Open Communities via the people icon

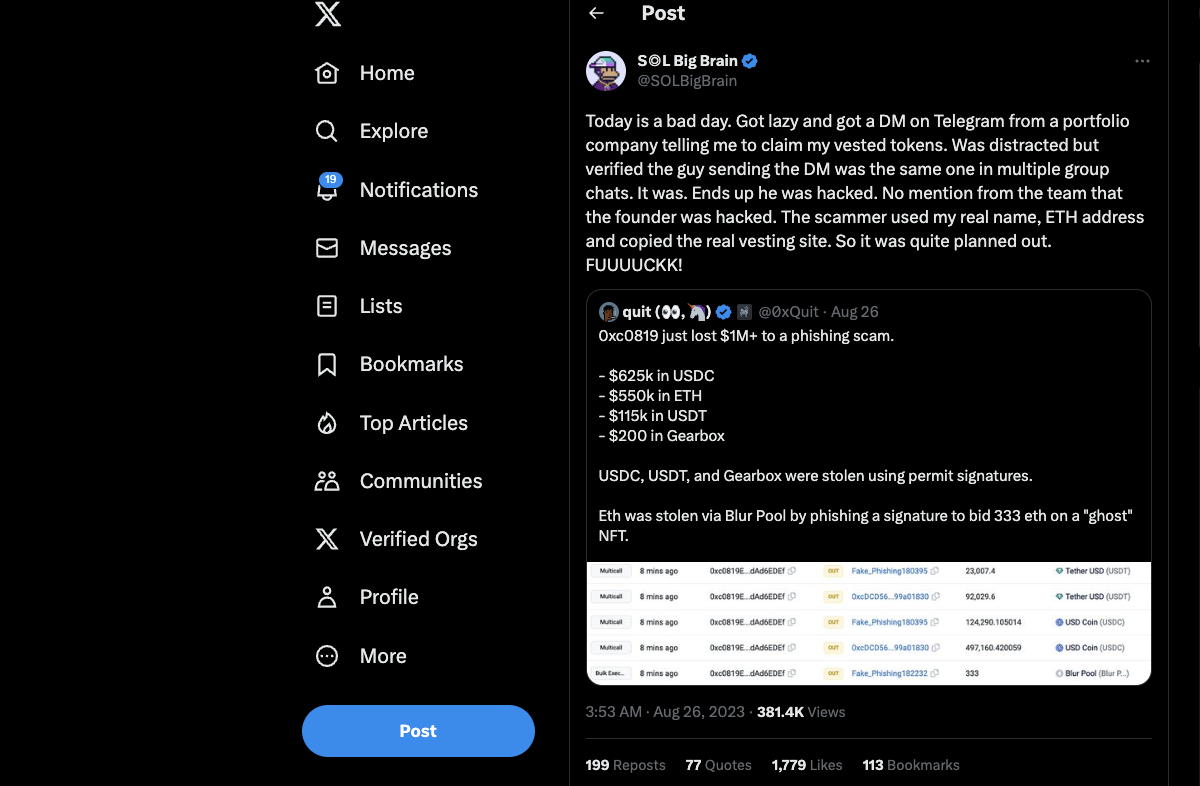coord(327,480)
